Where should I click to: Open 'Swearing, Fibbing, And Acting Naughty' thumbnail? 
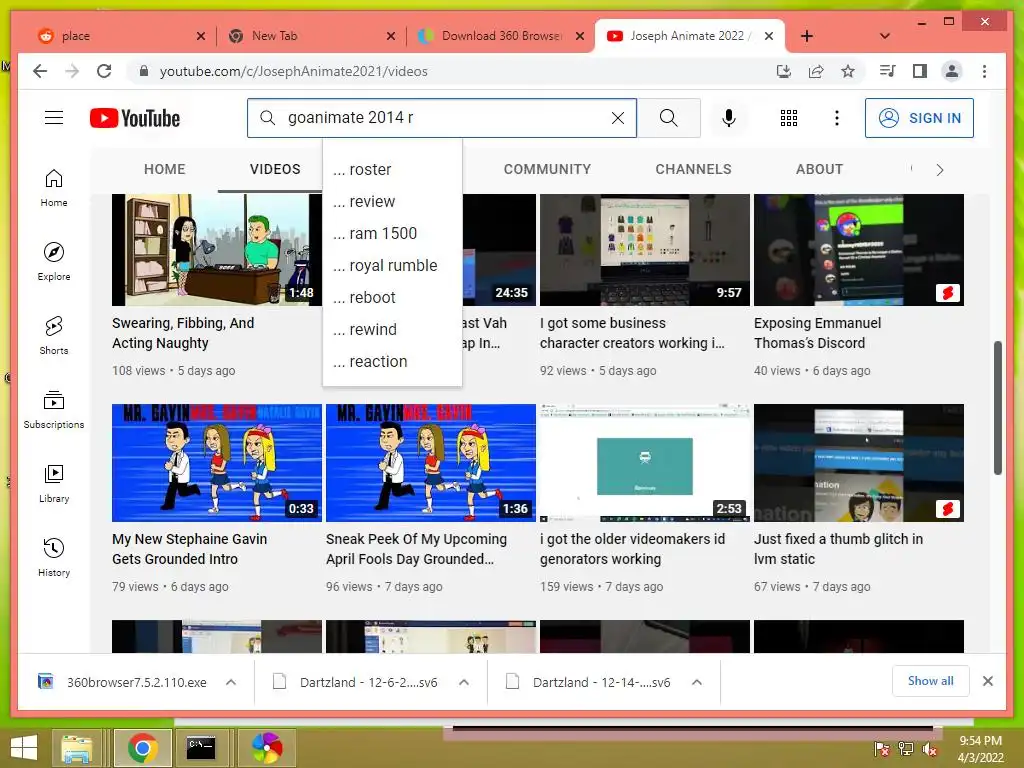click(x=217, y=249)
